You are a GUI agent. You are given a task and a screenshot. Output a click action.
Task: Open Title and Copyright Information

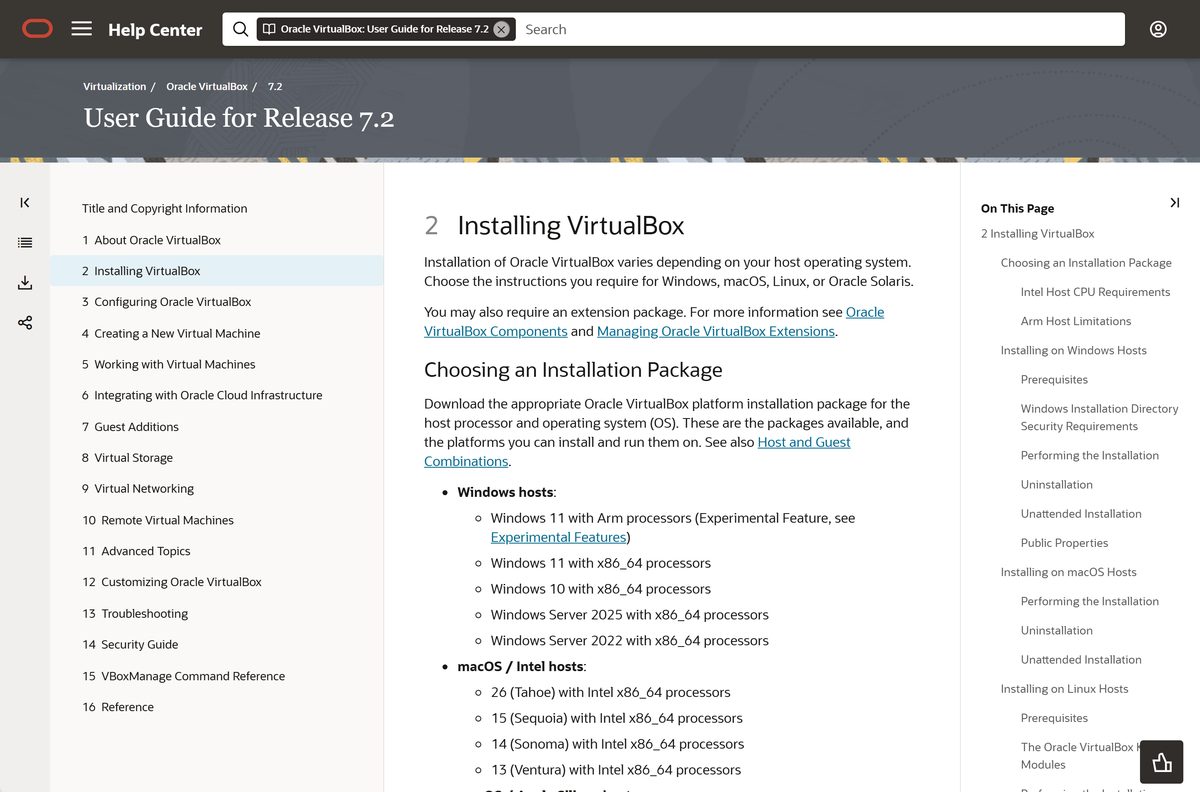[165, 209]
